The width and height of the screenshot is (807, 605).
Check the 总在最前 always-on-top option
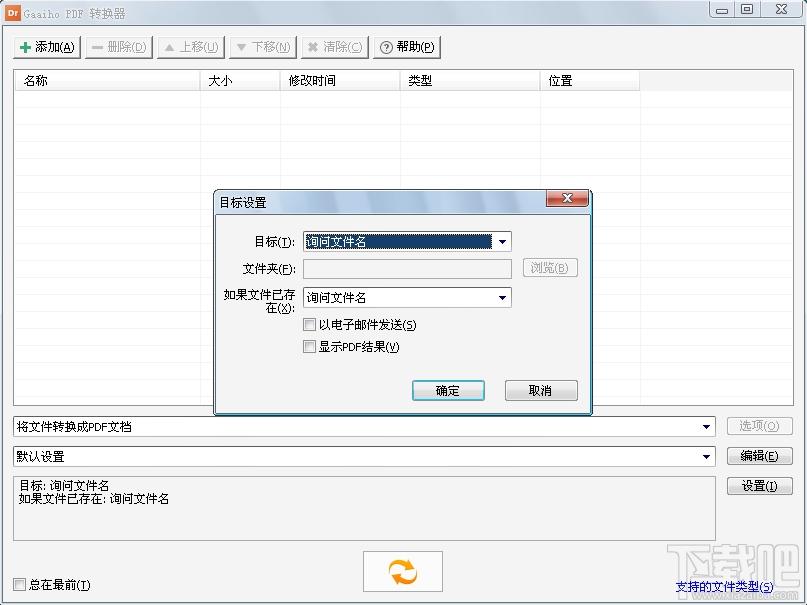pos(20,585)
